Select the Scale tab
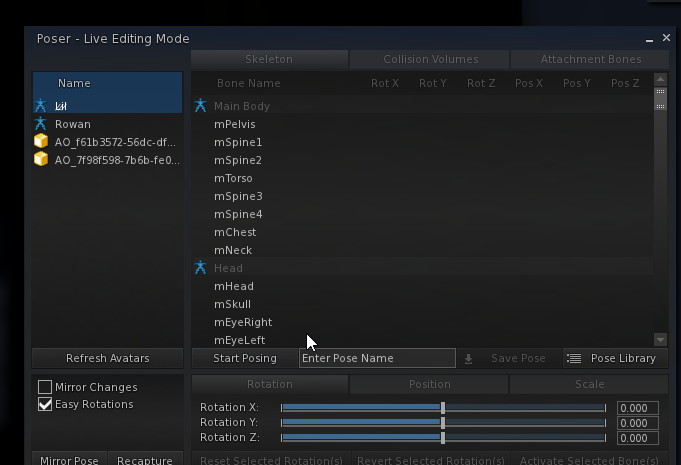This screenshot has width=681, height=465. click(x=589, y=384)
